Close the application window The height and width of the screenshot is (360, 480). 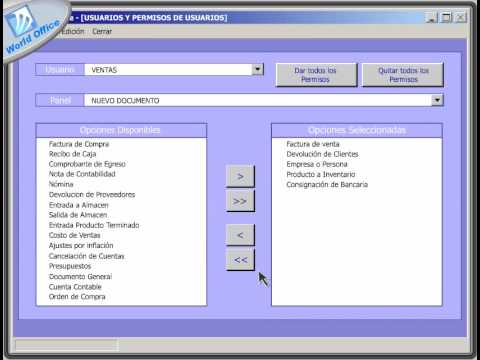(460, 17)
